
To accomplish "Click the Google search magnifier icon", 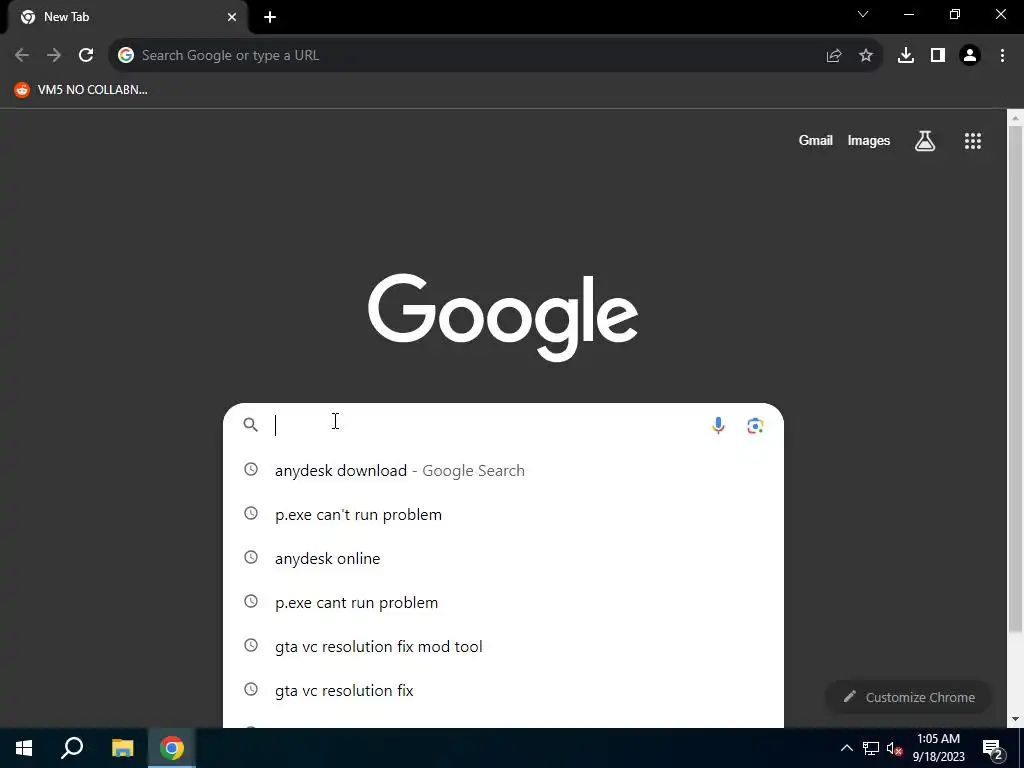I will 250,424.
